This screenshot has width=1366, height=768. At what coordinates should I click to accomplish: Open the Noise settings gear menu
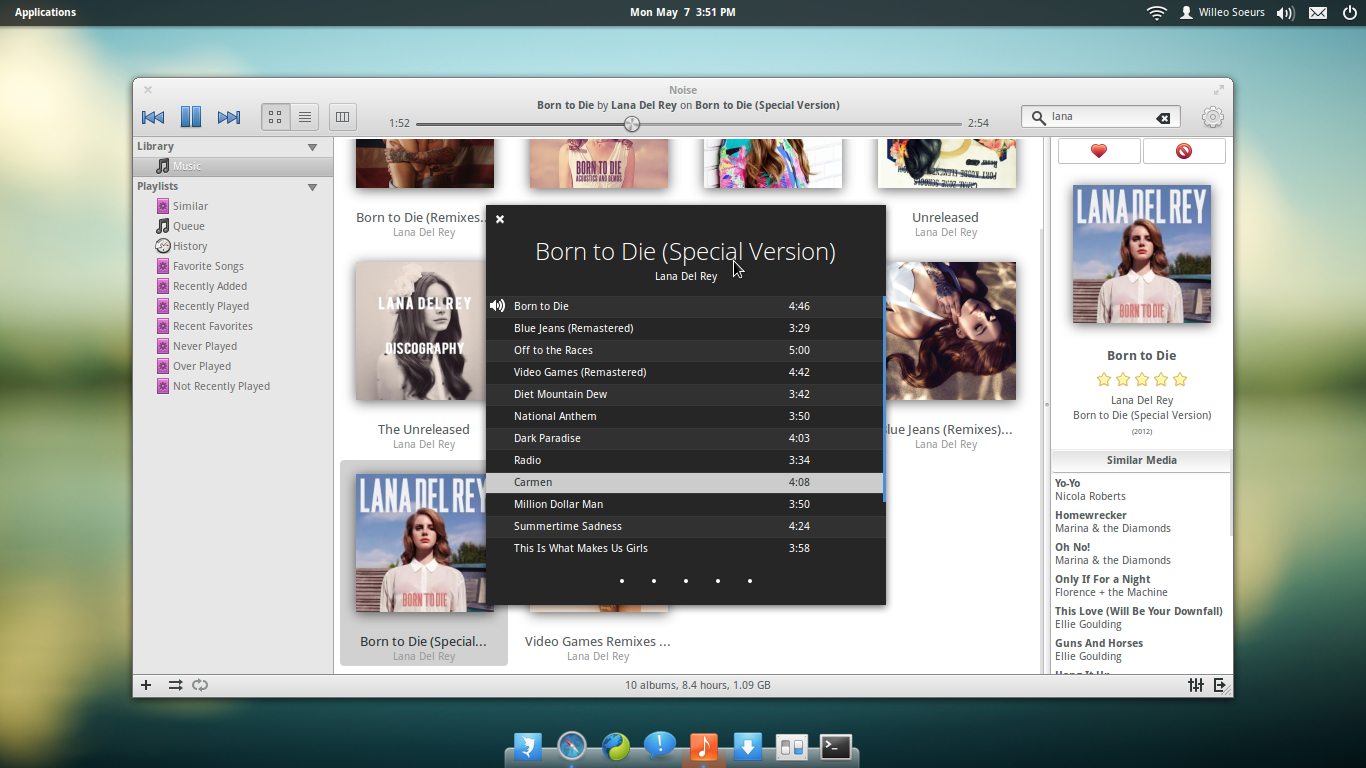pos(1212,117)
